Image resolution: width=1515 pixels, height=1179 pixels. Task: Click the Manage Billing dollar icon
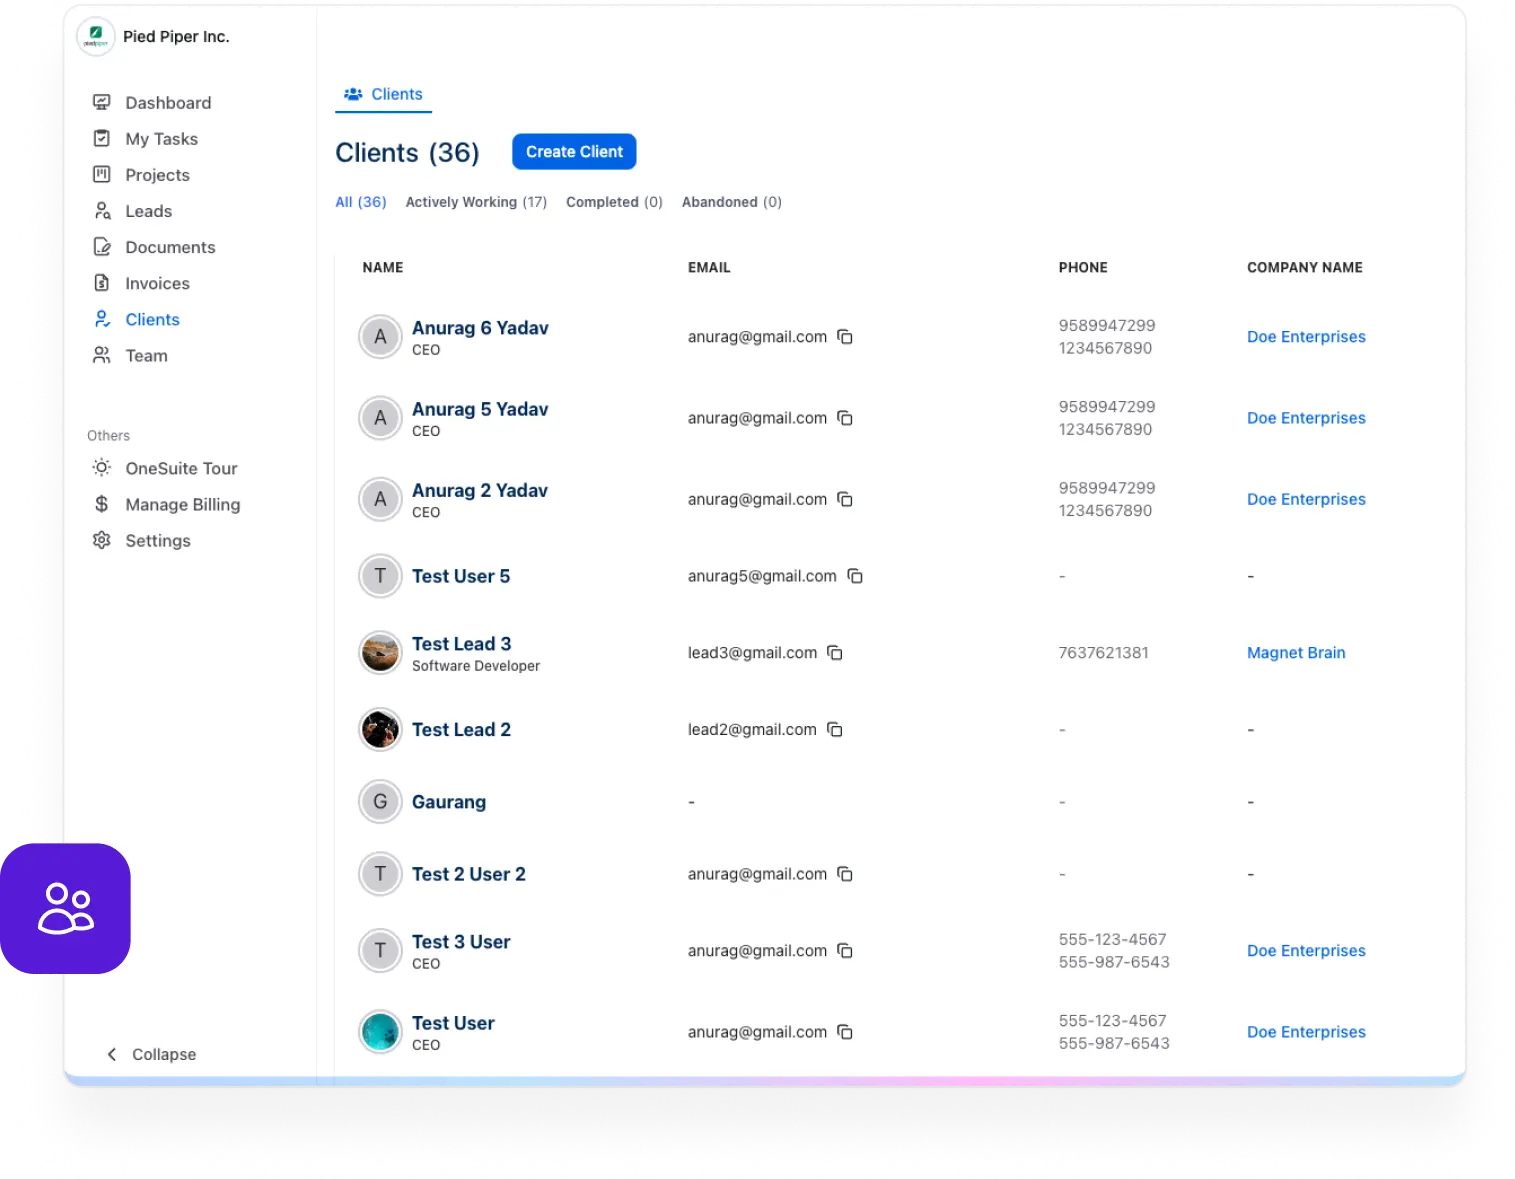101,504
